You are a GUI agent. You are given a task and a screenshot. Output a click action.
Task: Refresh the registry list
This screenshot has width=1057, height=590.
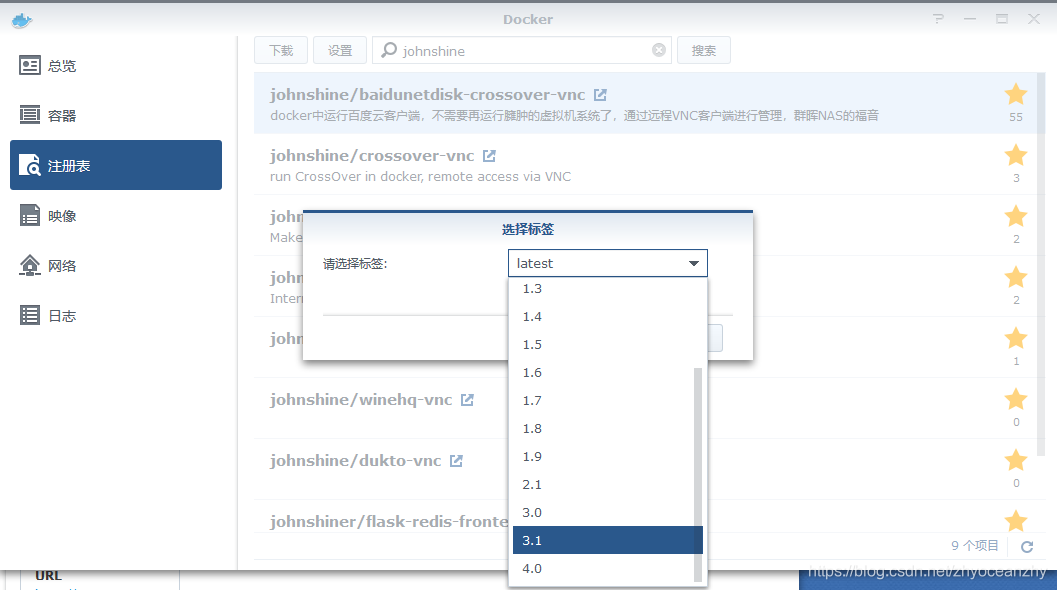tap(1027, 547)
